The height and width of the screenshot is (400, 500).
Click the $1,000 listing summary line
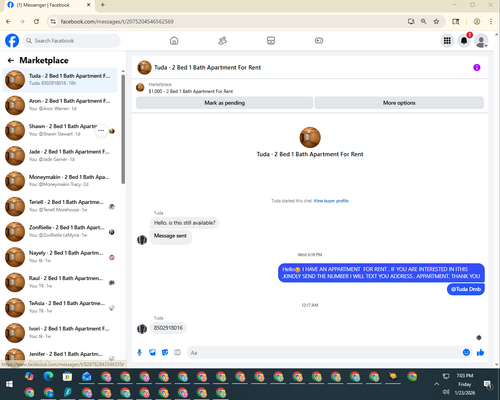pyautogui.click(x=191, y=91)
